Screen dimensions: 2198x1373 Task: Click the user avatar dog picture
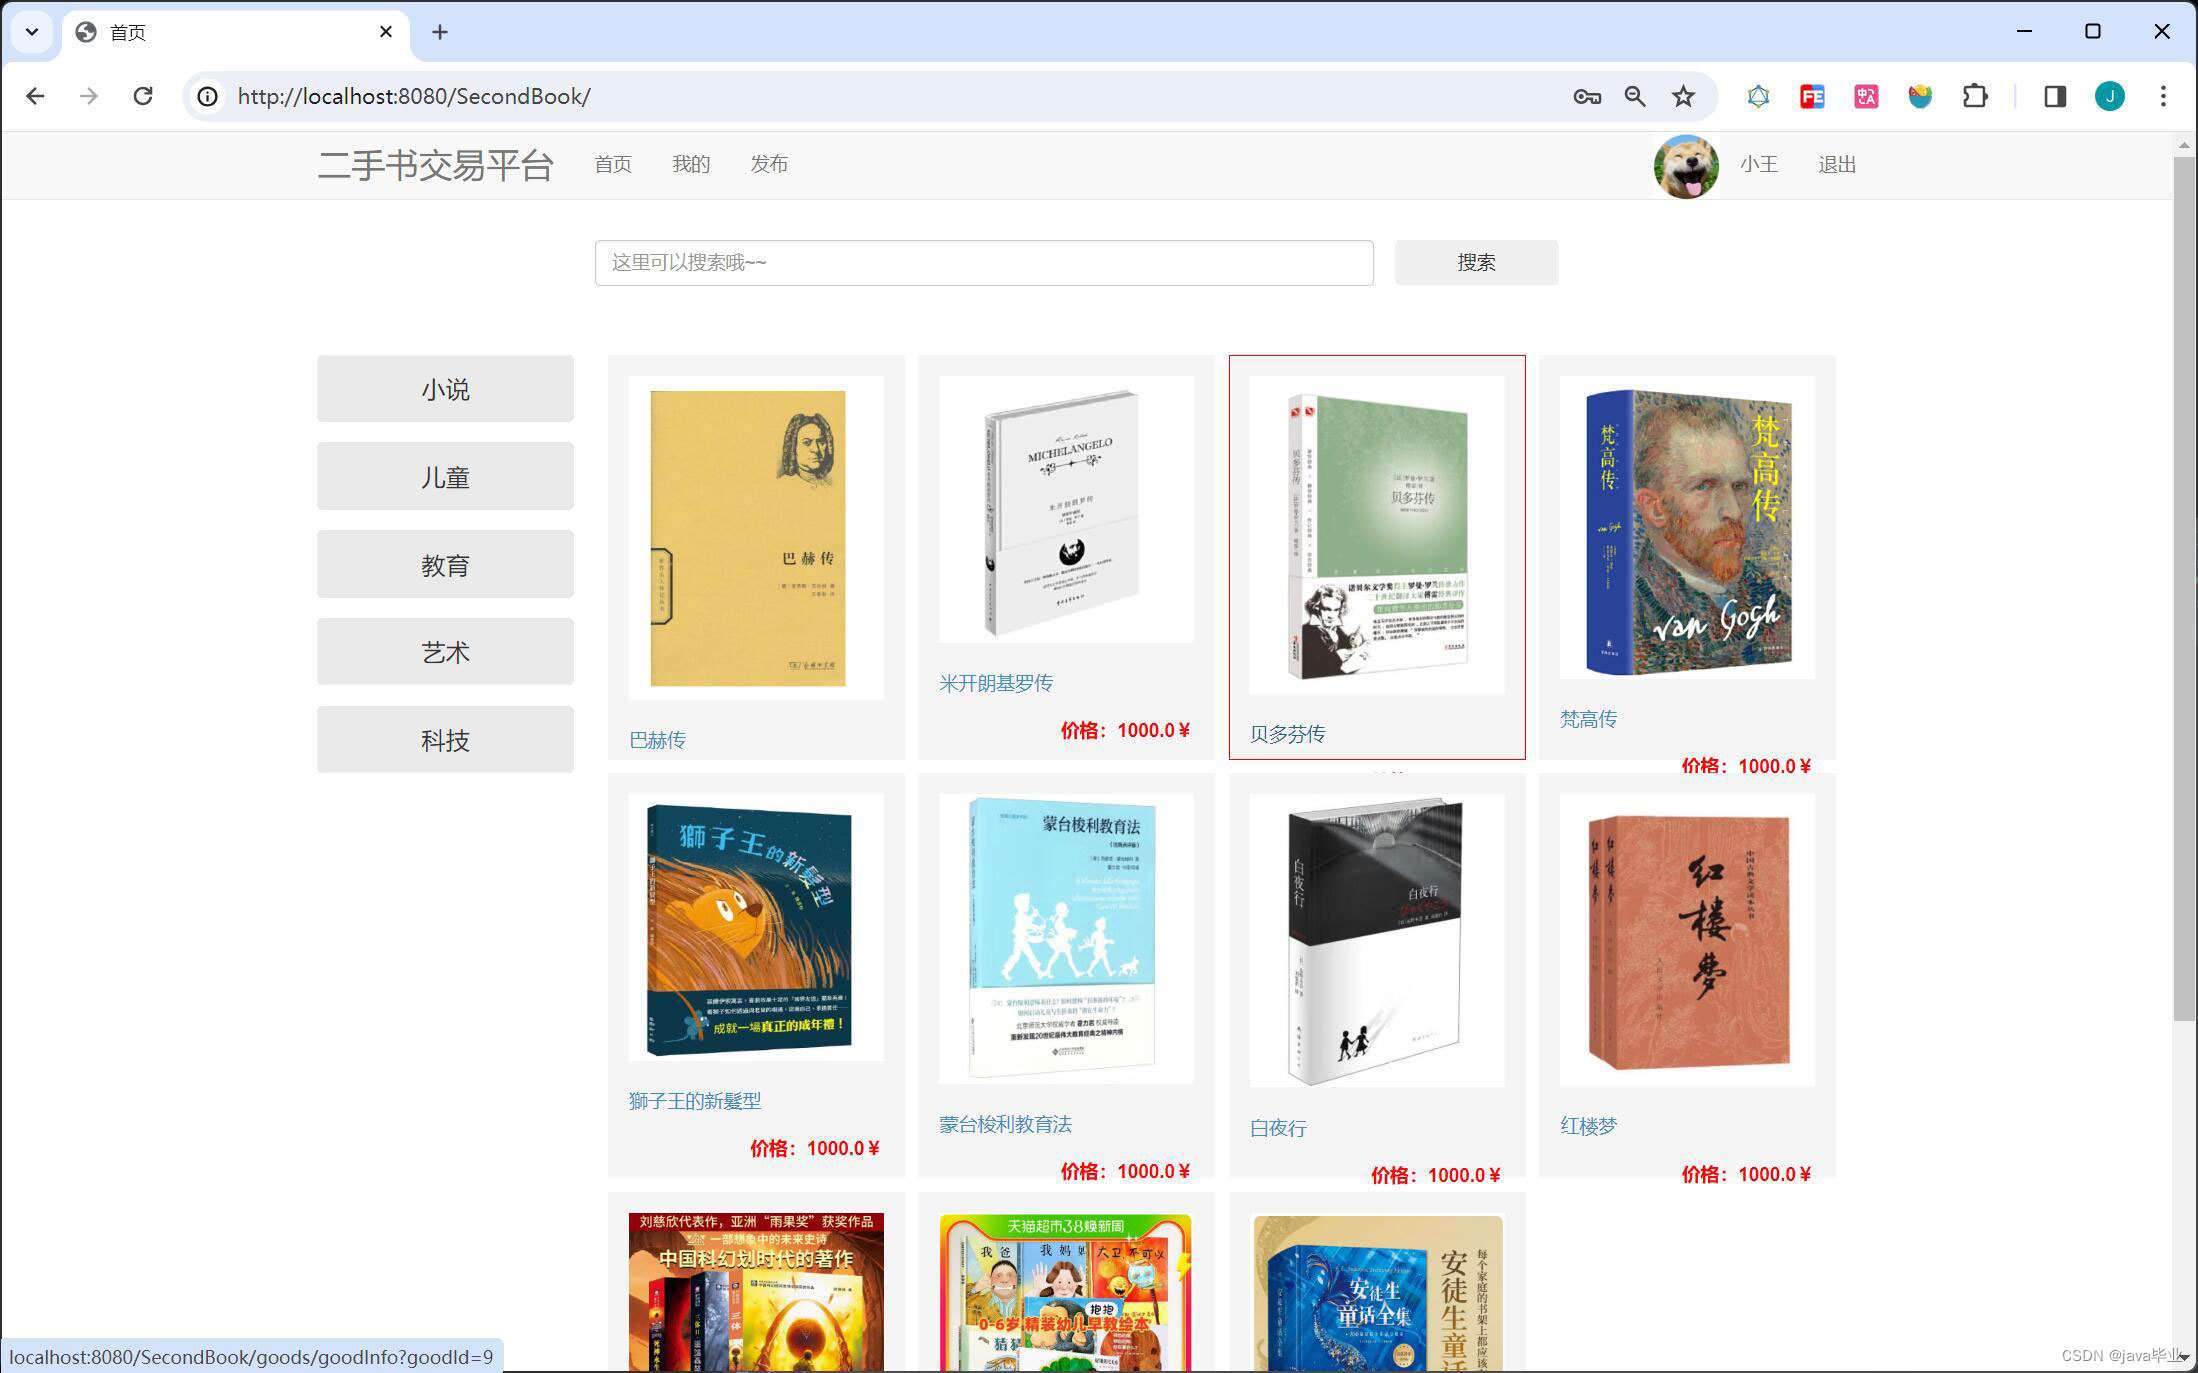[x=1686, y=166]
